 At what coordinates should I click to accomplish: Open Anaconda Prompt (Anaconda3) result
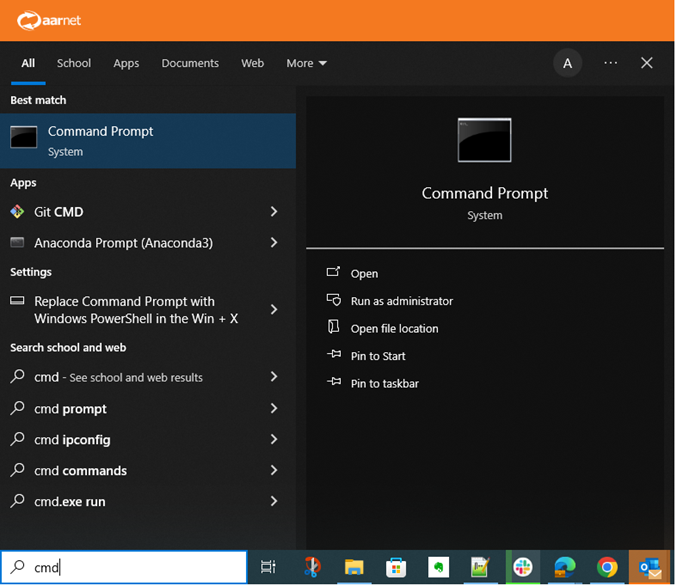[148, 243]
